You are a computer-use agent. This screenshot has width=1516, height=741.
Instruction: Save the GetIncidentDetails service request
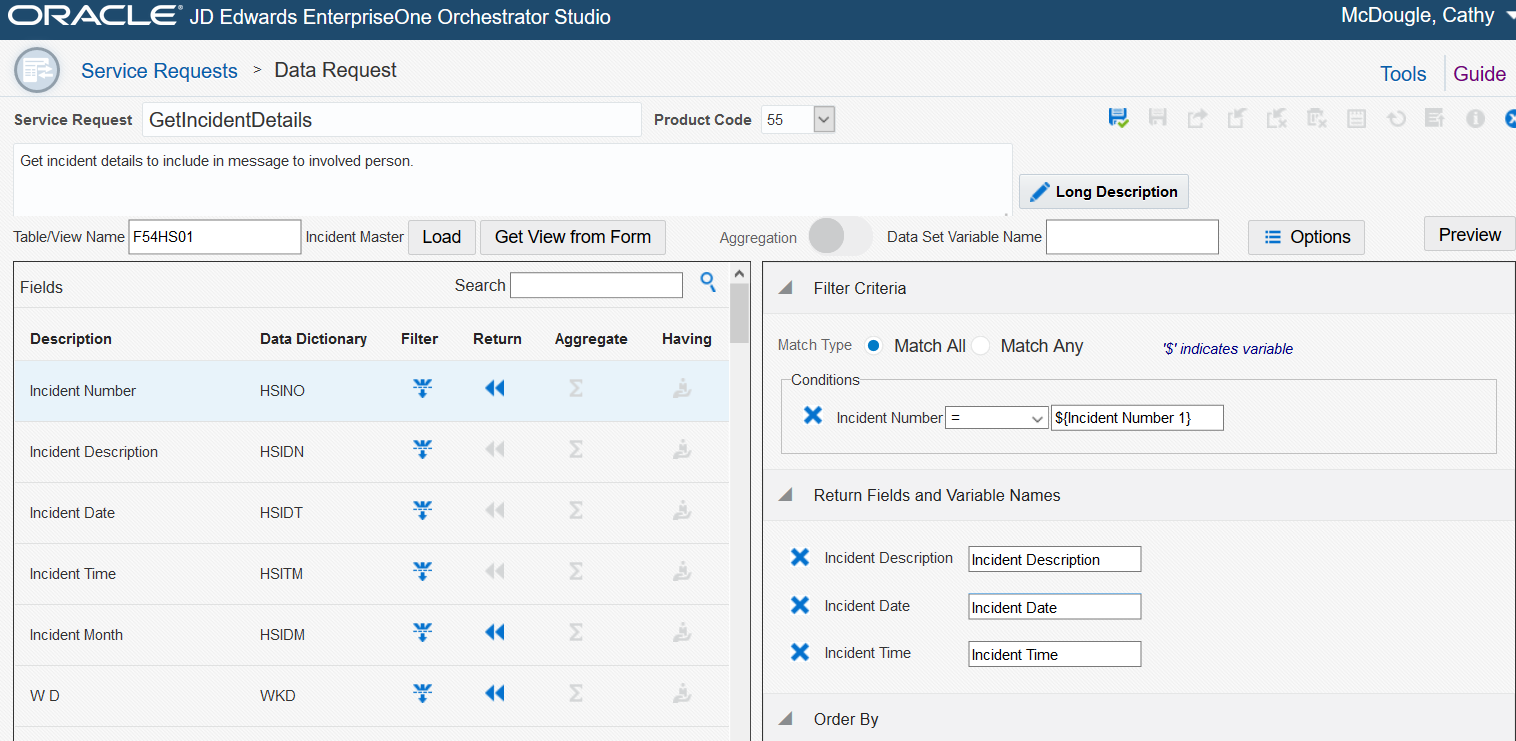(1118, 118)
